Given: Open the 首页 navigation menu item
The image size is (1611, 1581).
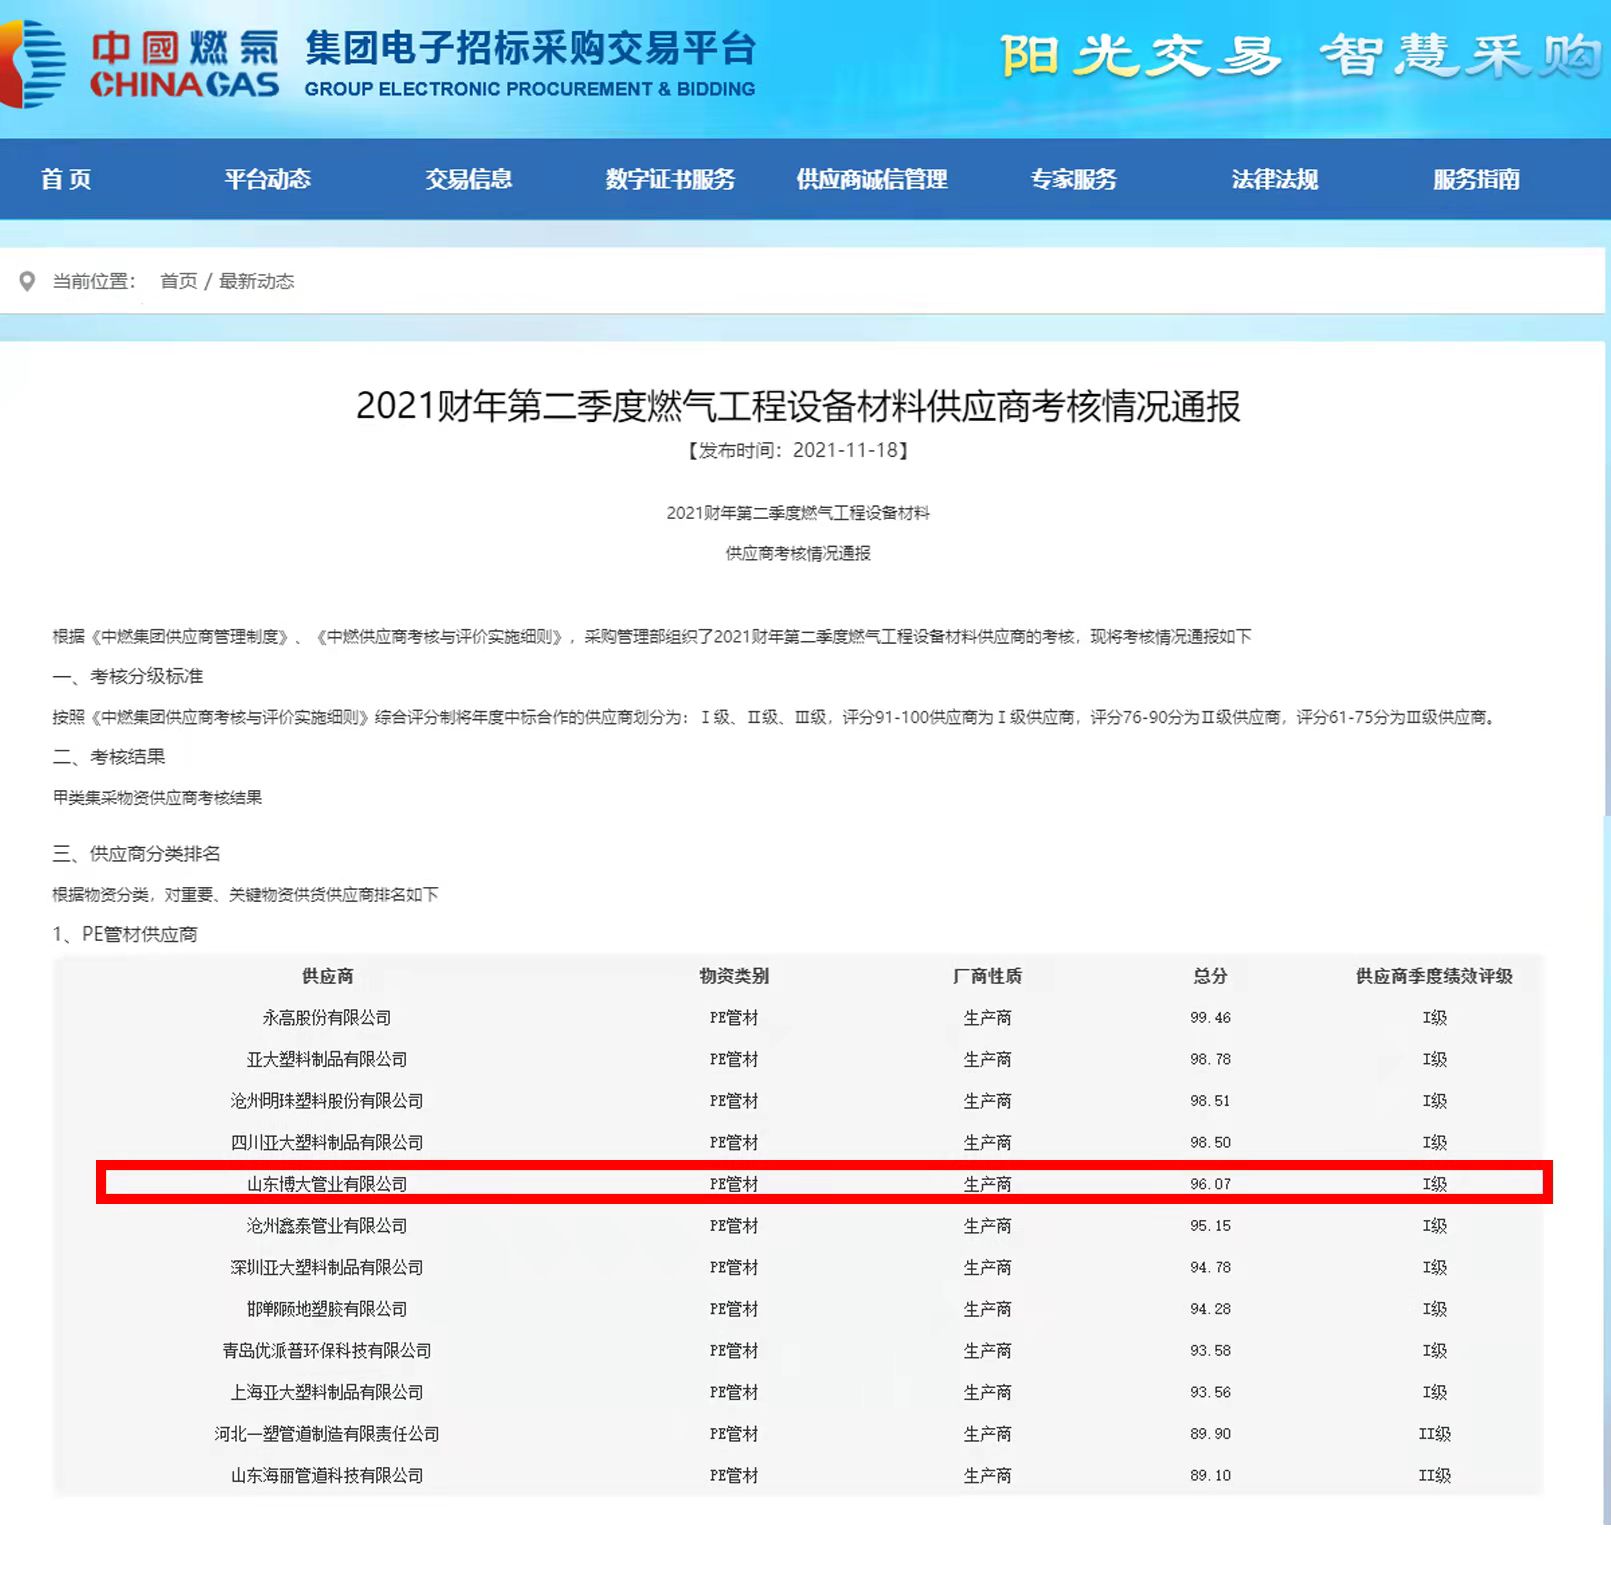Looking at the screenshot, I should click(x=66, y=180).
